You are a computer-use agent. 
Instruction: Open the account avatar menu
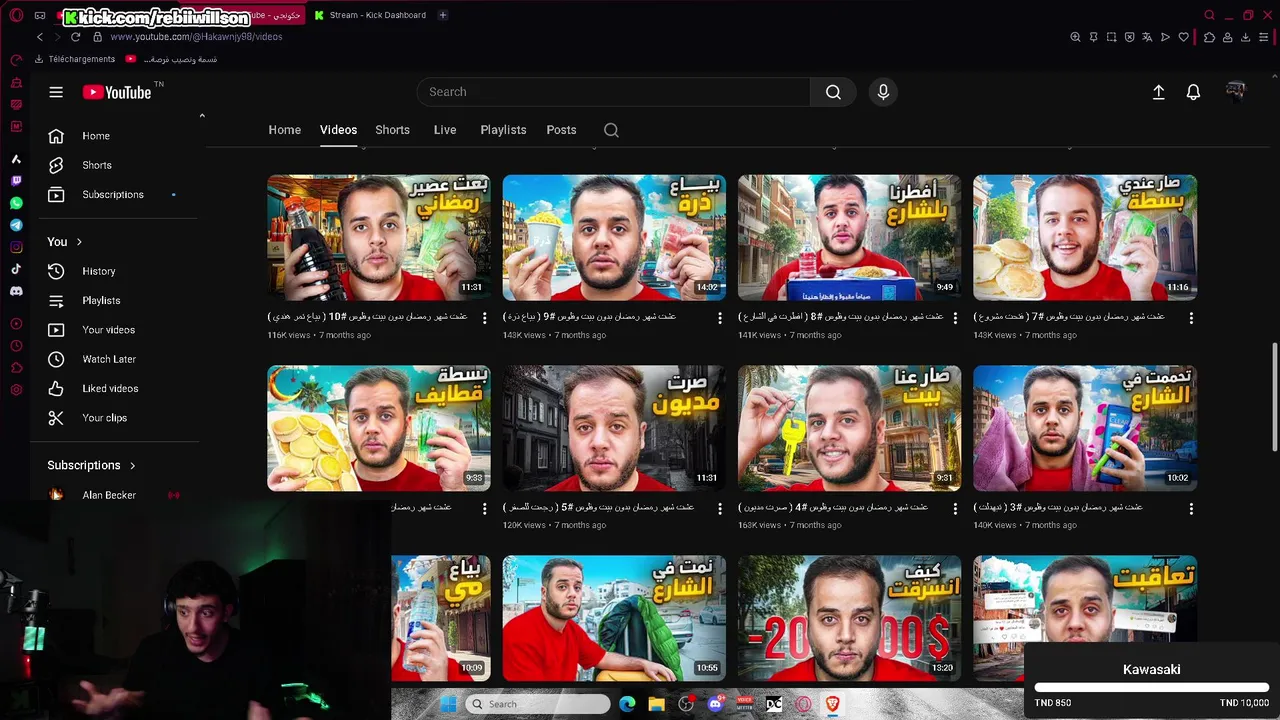(1236, 92)
